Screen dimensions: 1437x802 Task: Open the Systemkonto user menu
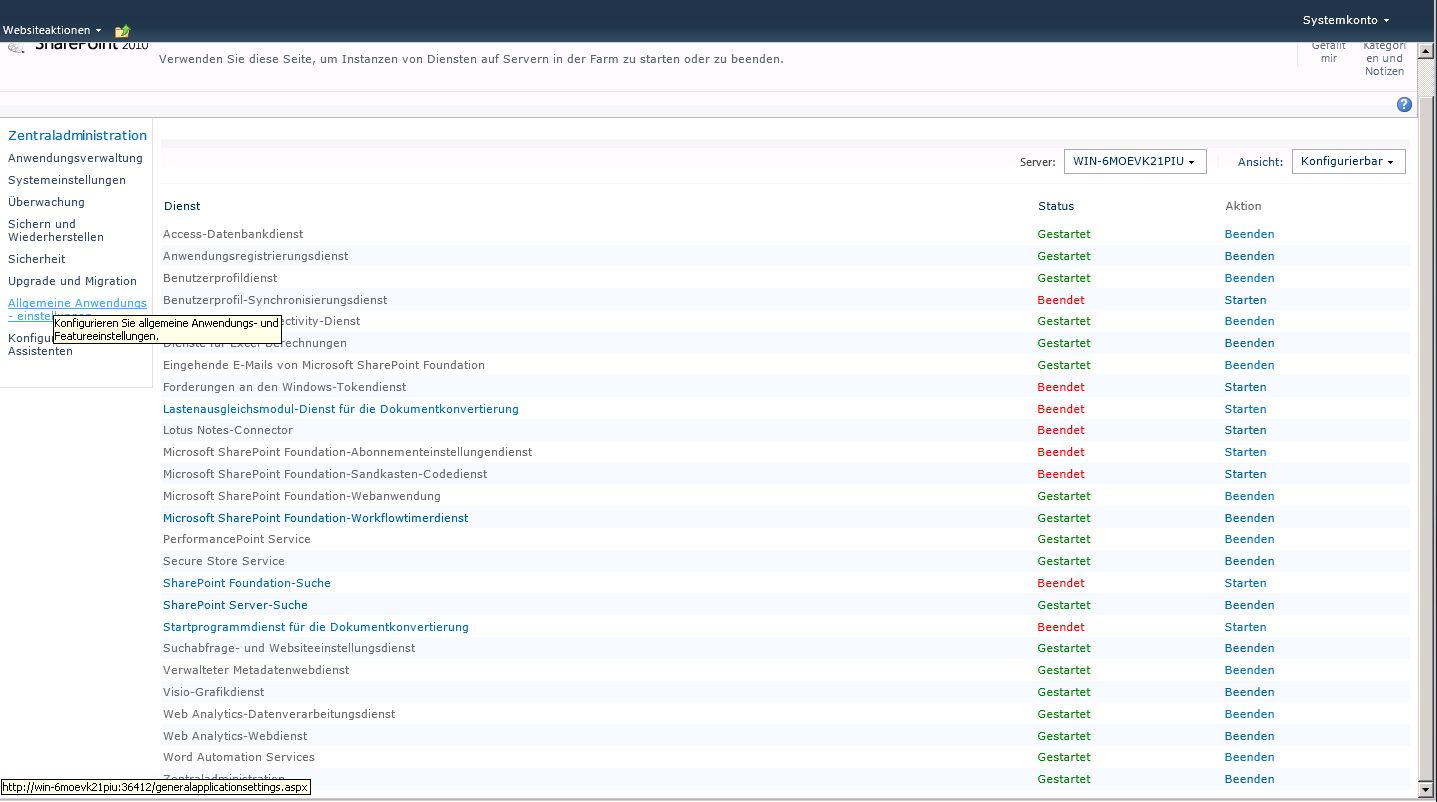(x=1345, y=20)
